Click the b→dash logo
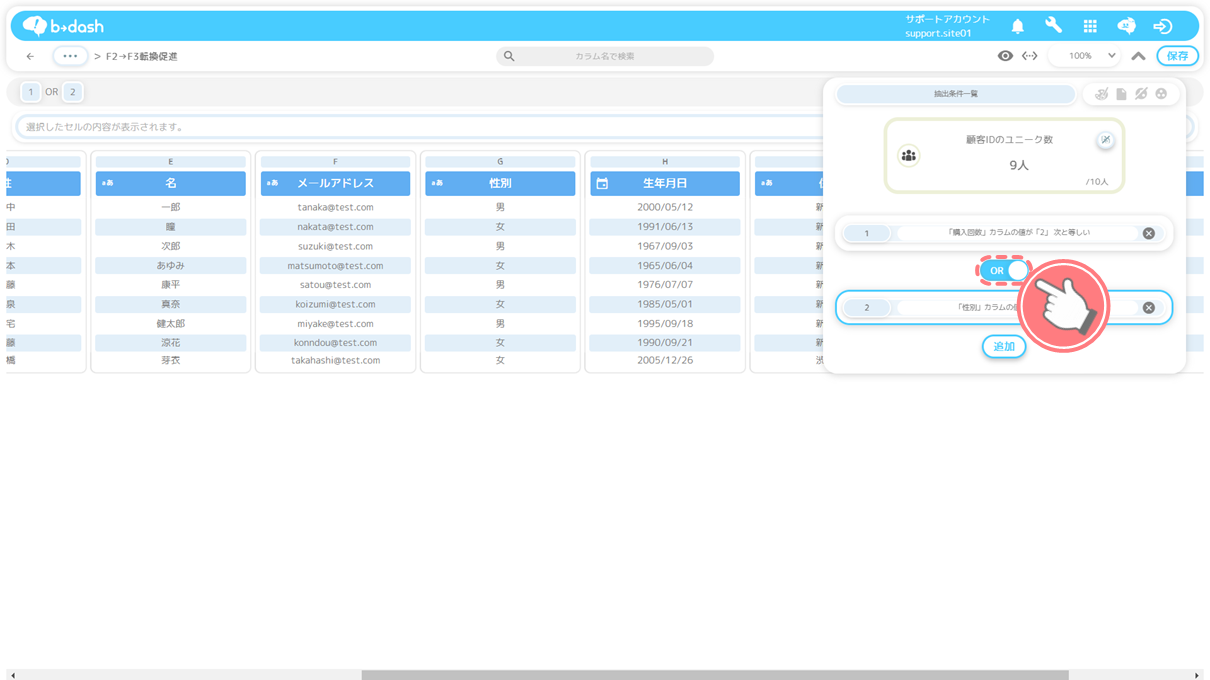The width and height of the screenshot is (1210, 680). click(x=63, y=26)
